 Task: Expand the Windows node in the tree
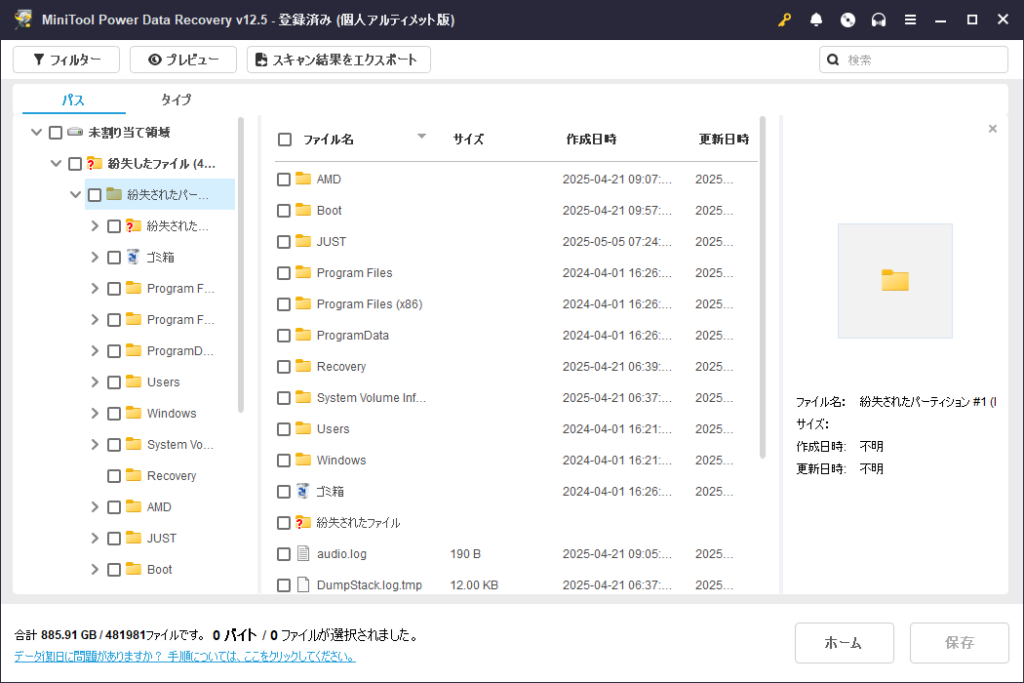click(95, 413)
